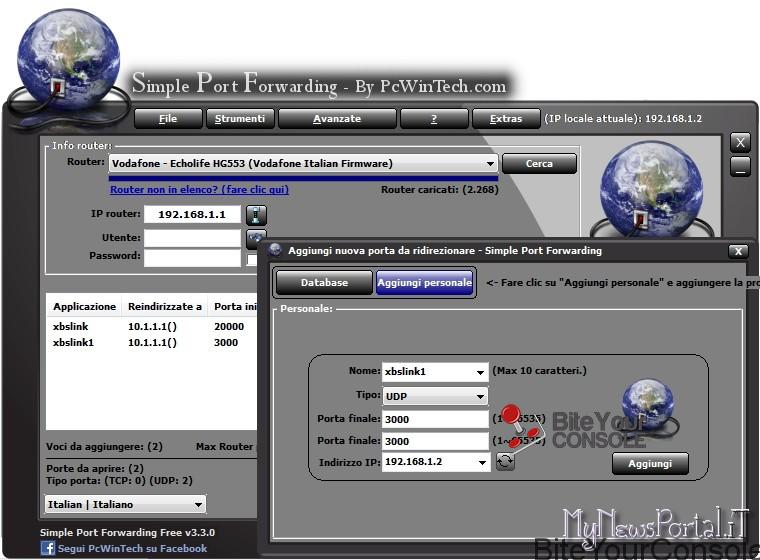Click the first Porta finale field below Tipo
Viewport: 760px width, 560px height.
[x=435, y=419]
